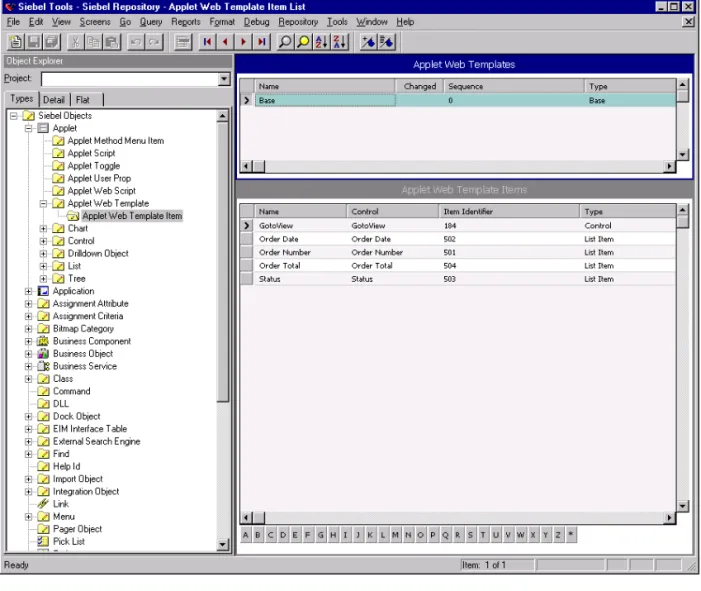The width and height of the screenshot is (701, 591).
Task: Expand the Chart tree node
Action: click(43, 228)
